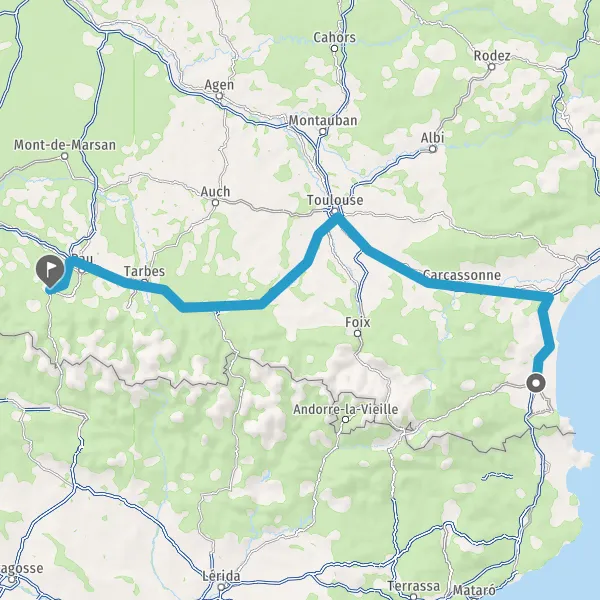Viewport: 600px width, 600px height.
Task: Click the Albi city marker
Action: [432, 149]
